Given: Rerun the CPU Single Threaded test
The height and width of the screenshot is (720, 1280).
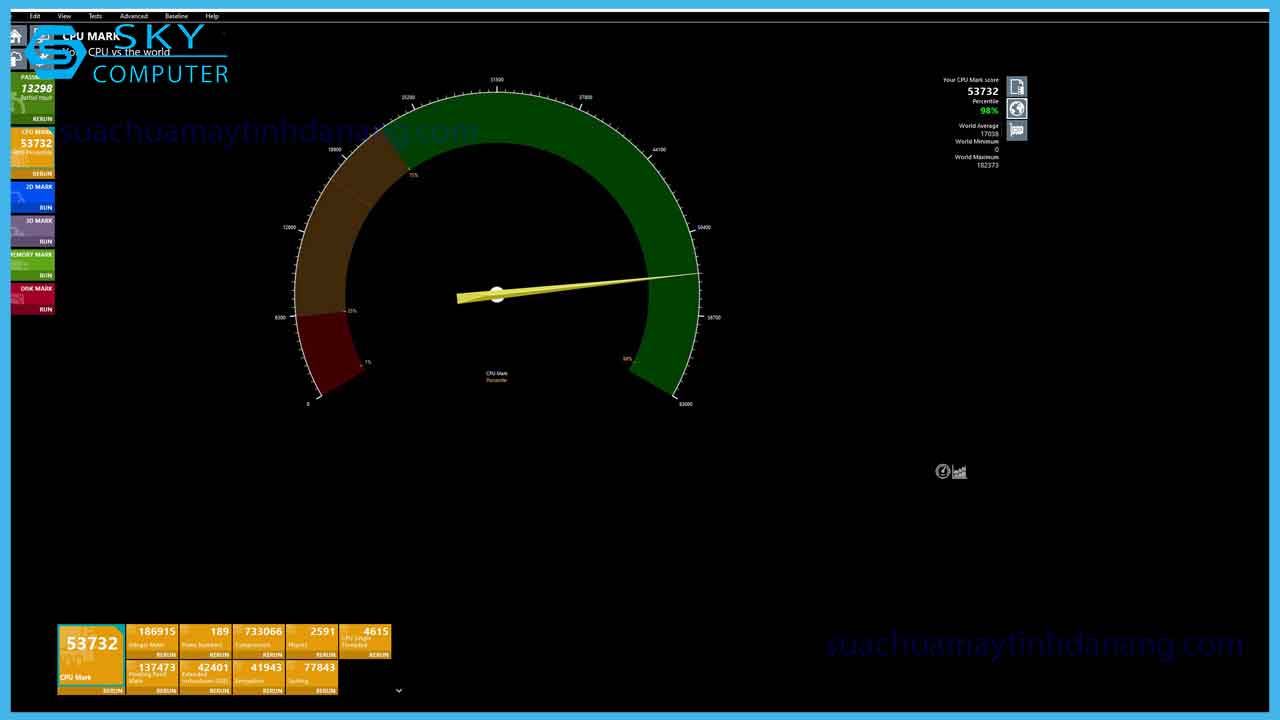Looking at the screenshot, I should (x=379, y=655).
